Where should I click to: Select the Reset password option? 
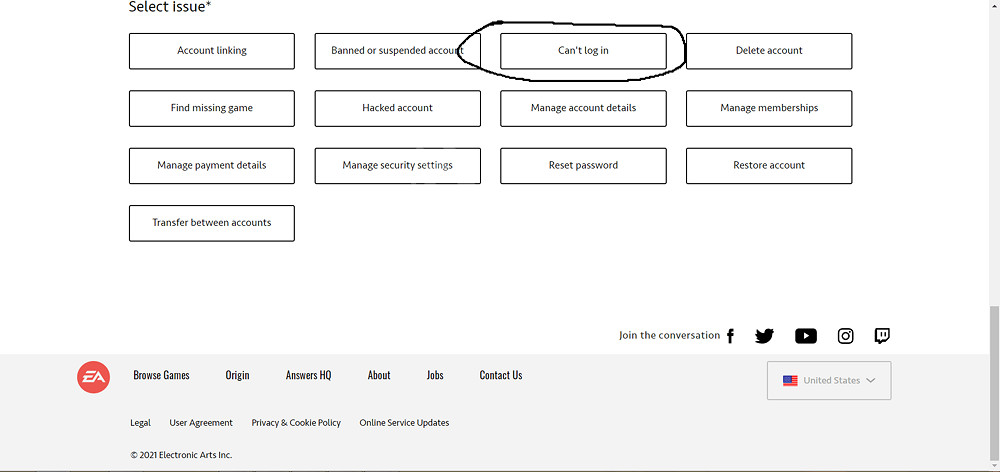click(583, 166)
